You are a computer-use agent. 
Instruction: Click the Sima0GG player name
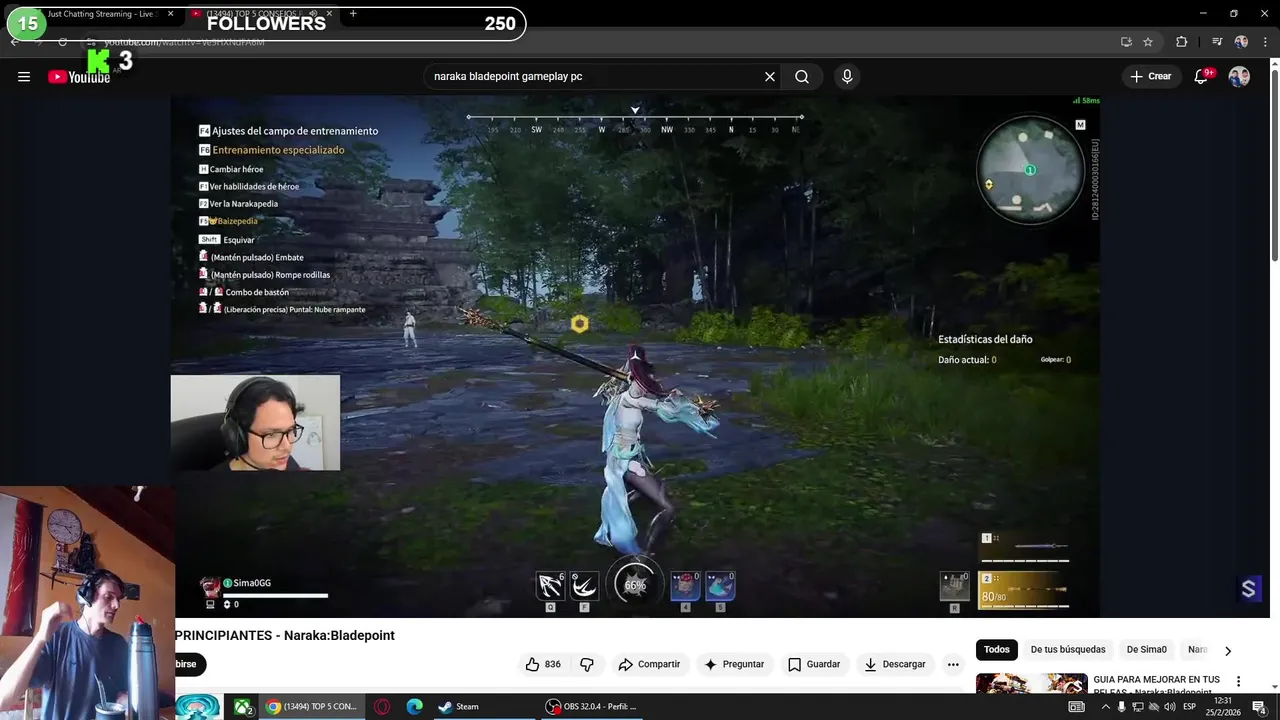pyautogui.click(x=252, y=583)
